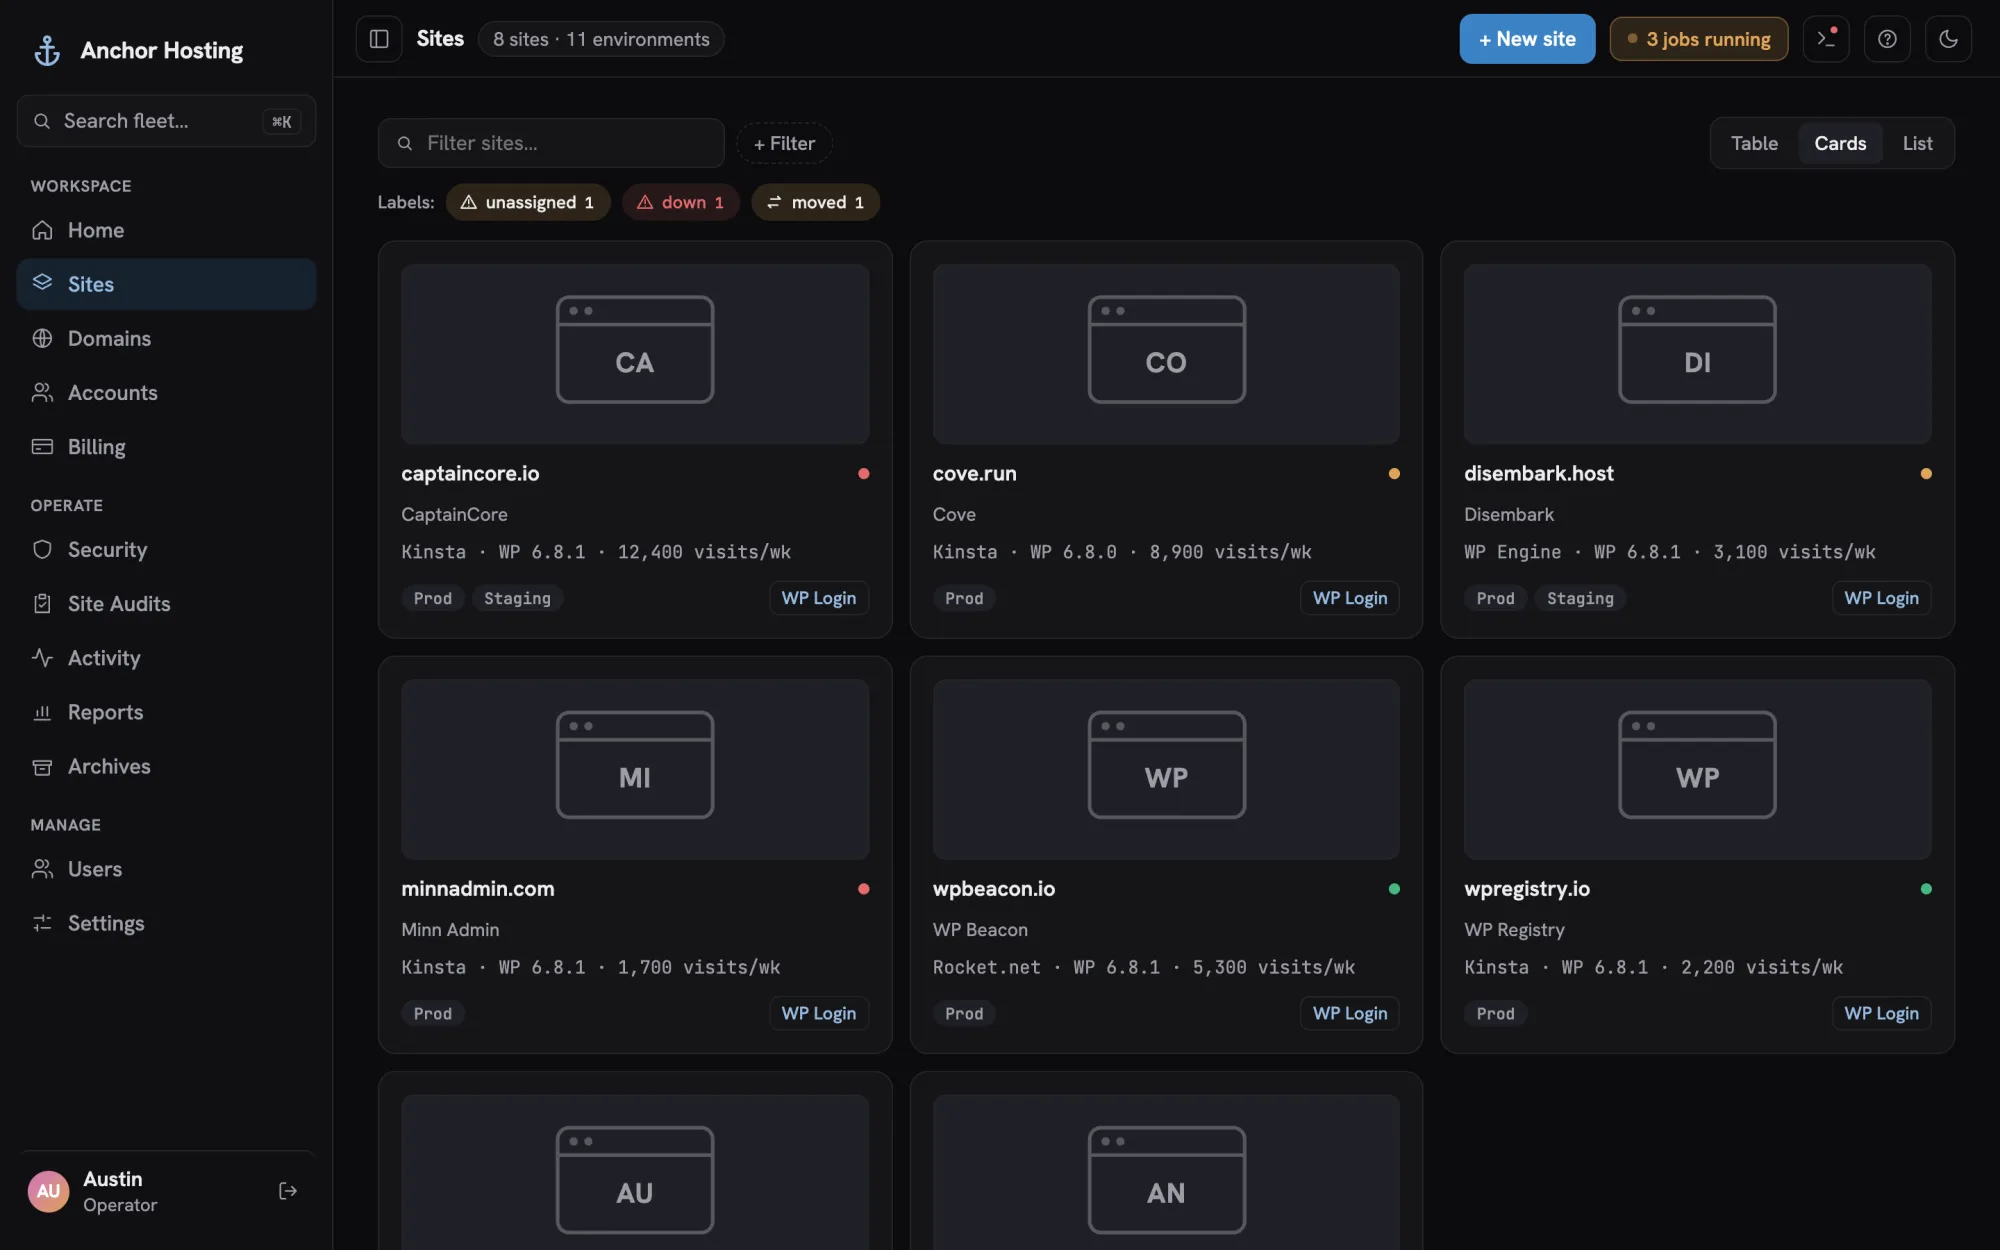Open the captaincore.io site title
Image resolution: width=2000 pixels, height=1250 pixels.
(x=470, y=473)
